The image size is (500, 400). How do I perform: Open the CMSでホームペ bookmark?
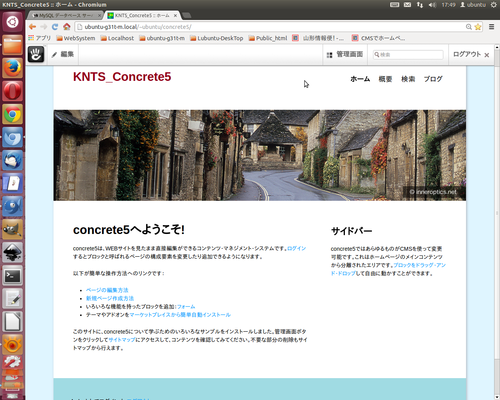(379, 38)
